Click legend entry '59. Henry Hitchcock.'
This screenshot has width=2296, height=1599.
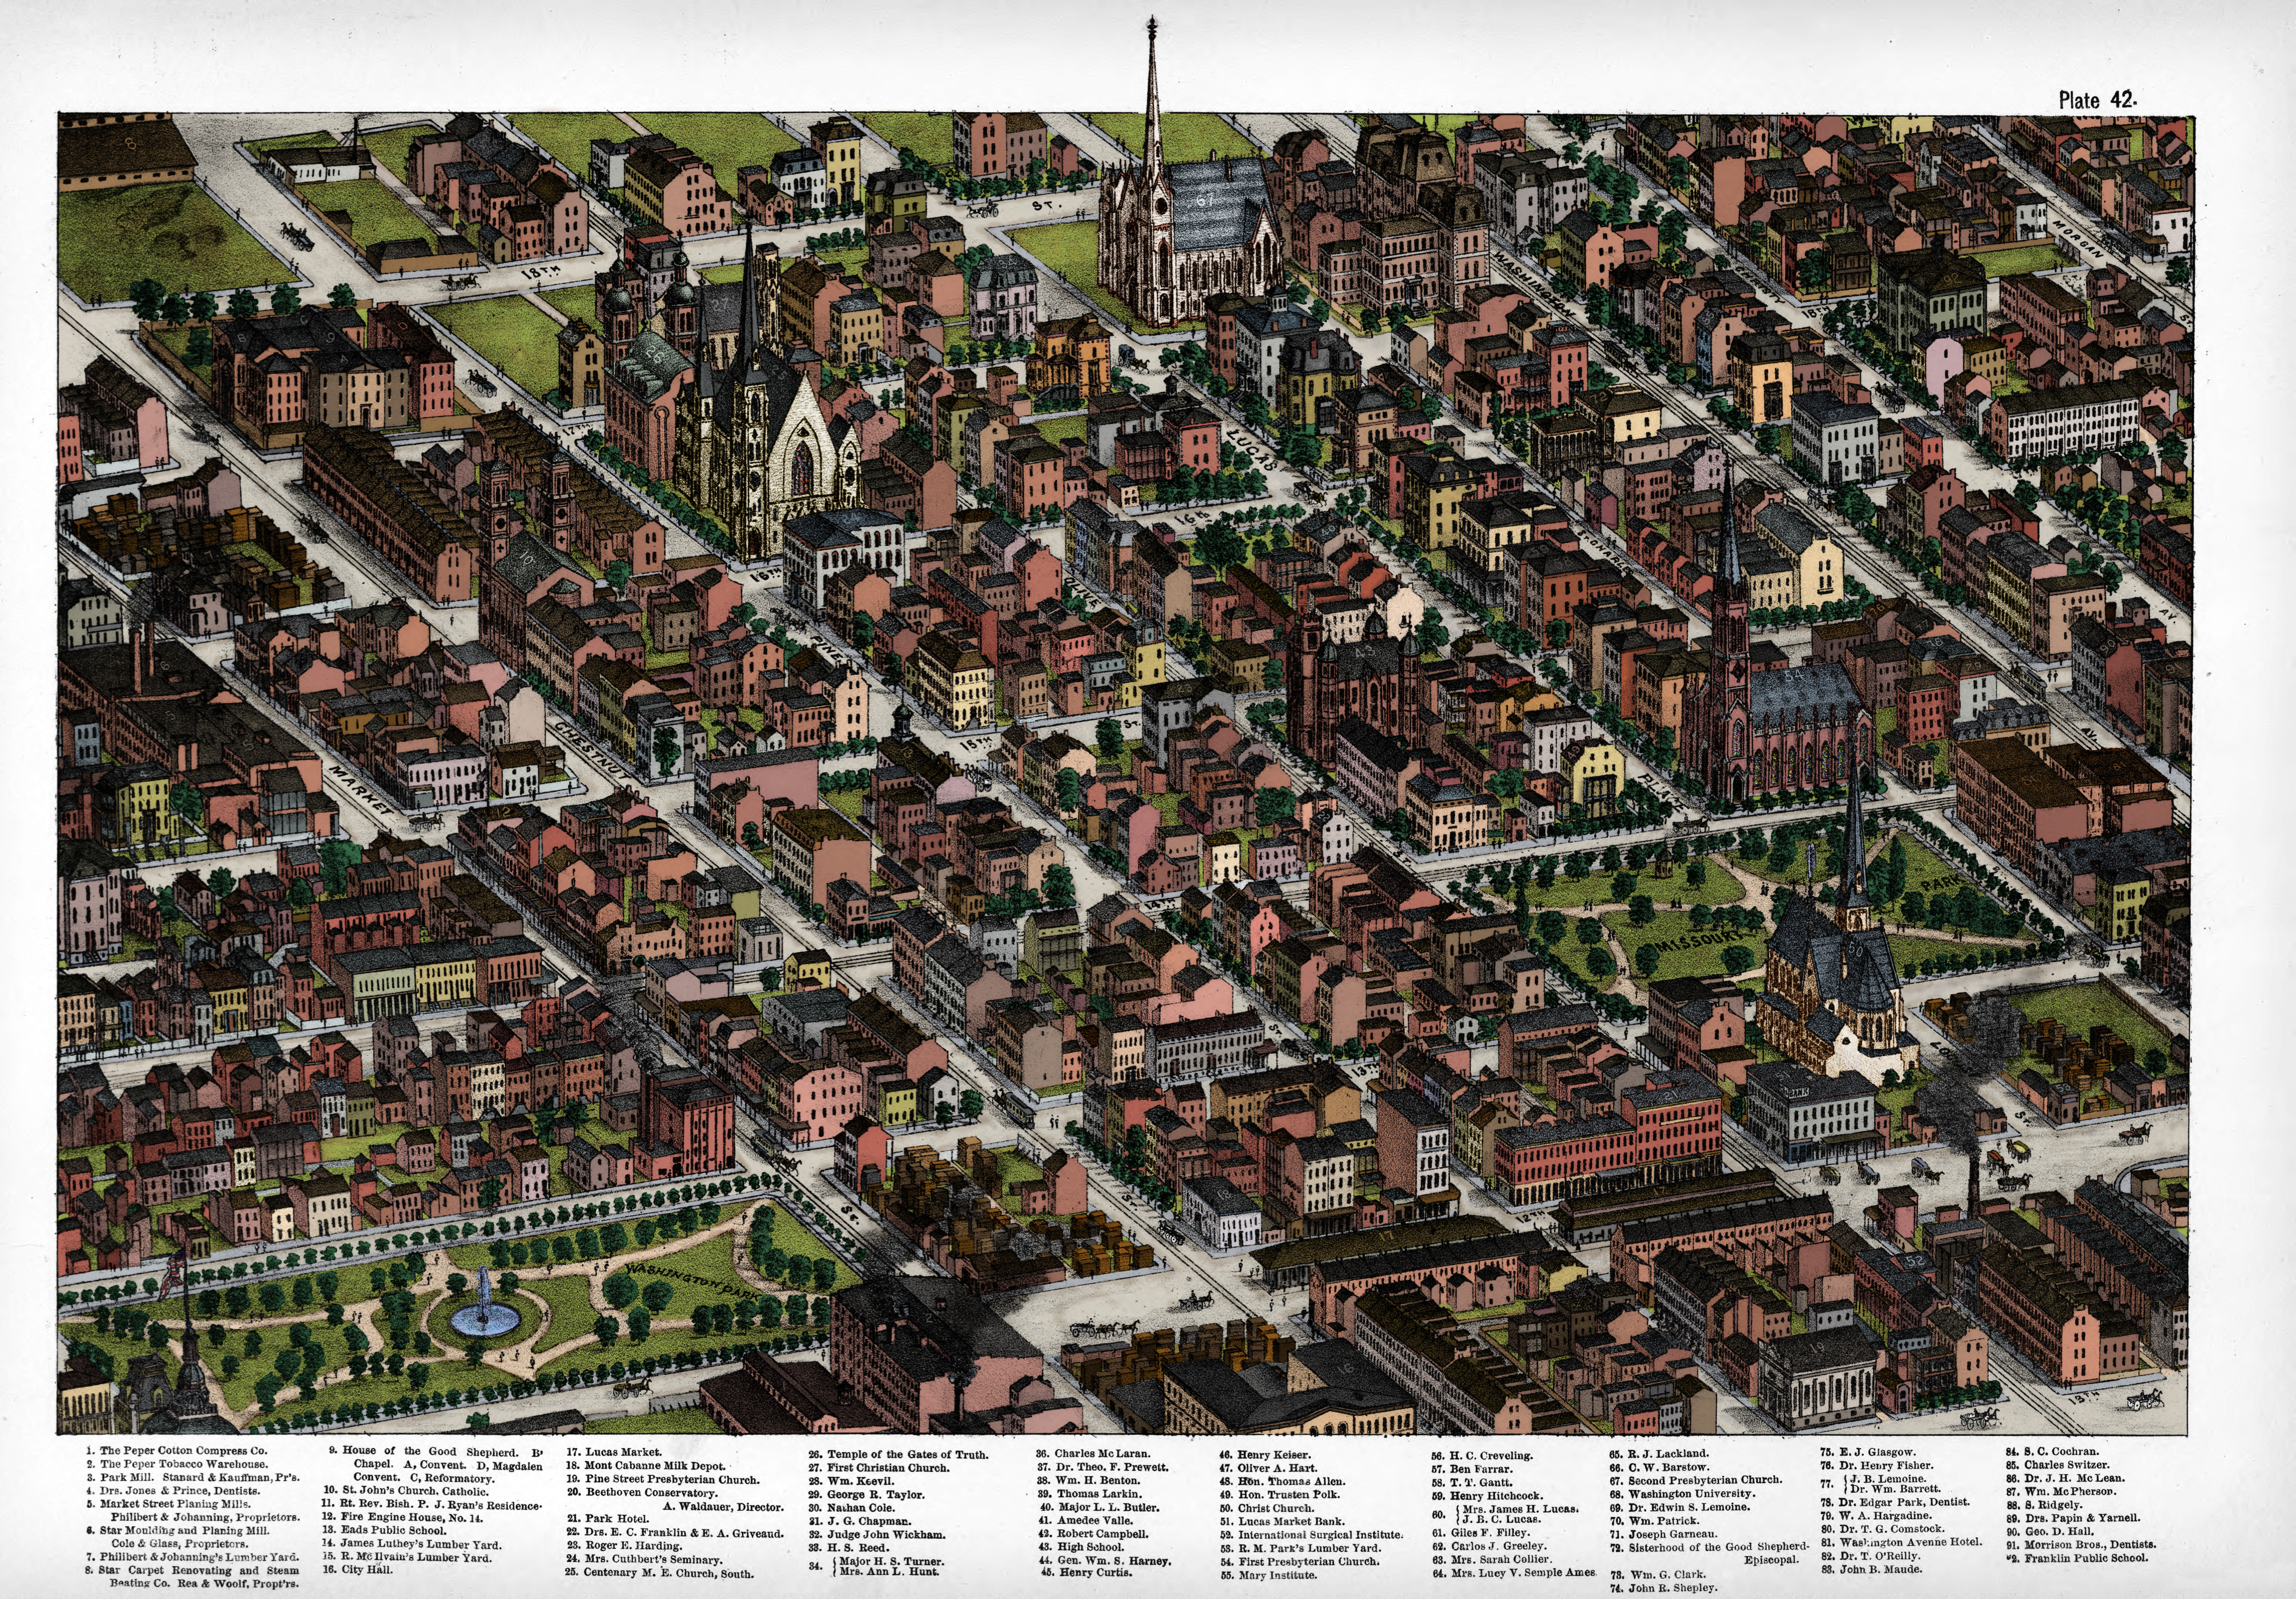1487,1496
